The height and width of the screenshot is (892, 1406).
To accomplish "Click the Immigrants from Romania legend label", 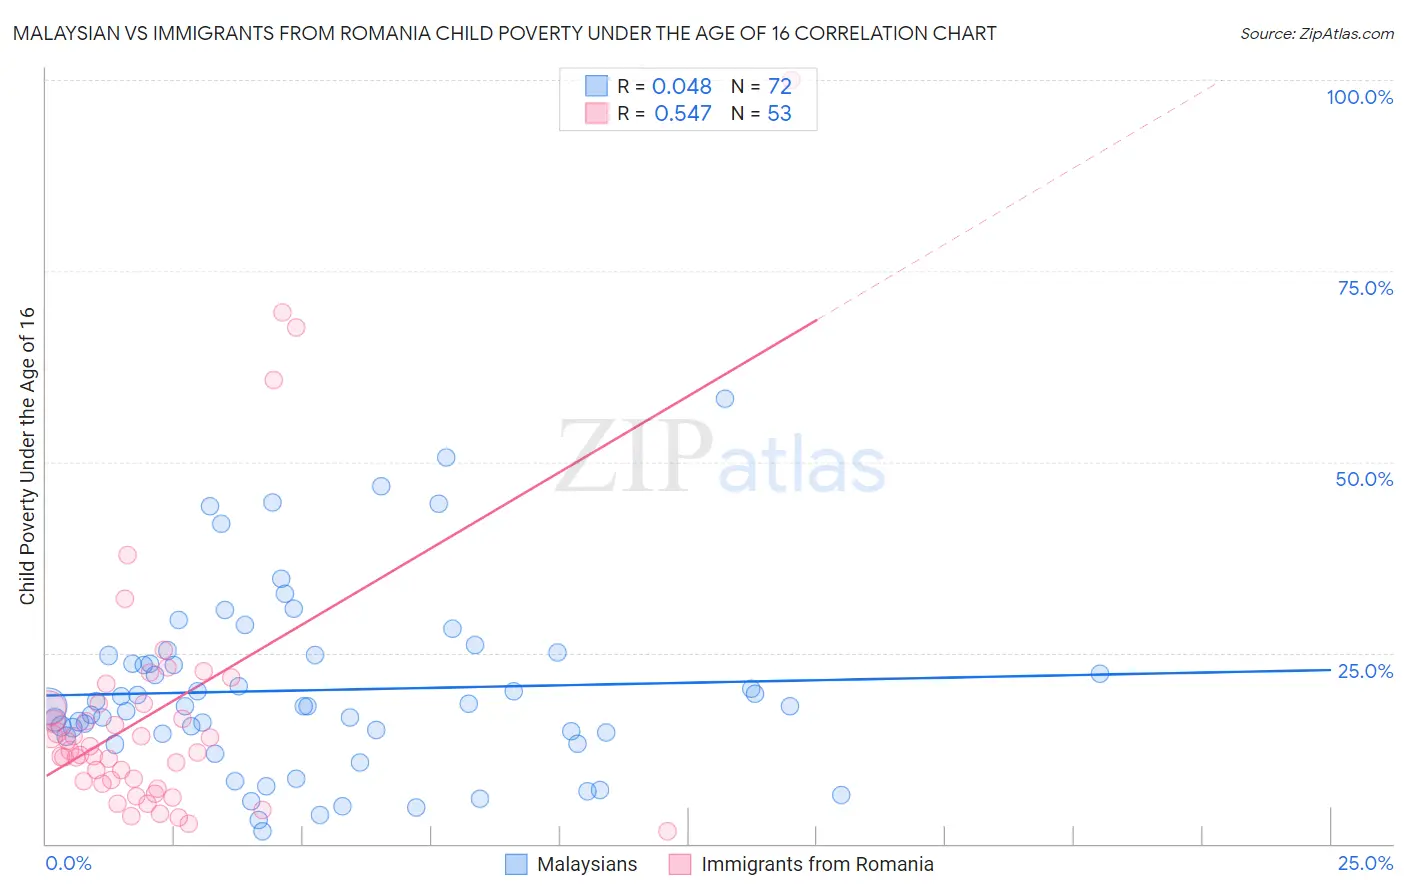I will tap(817, 864).
